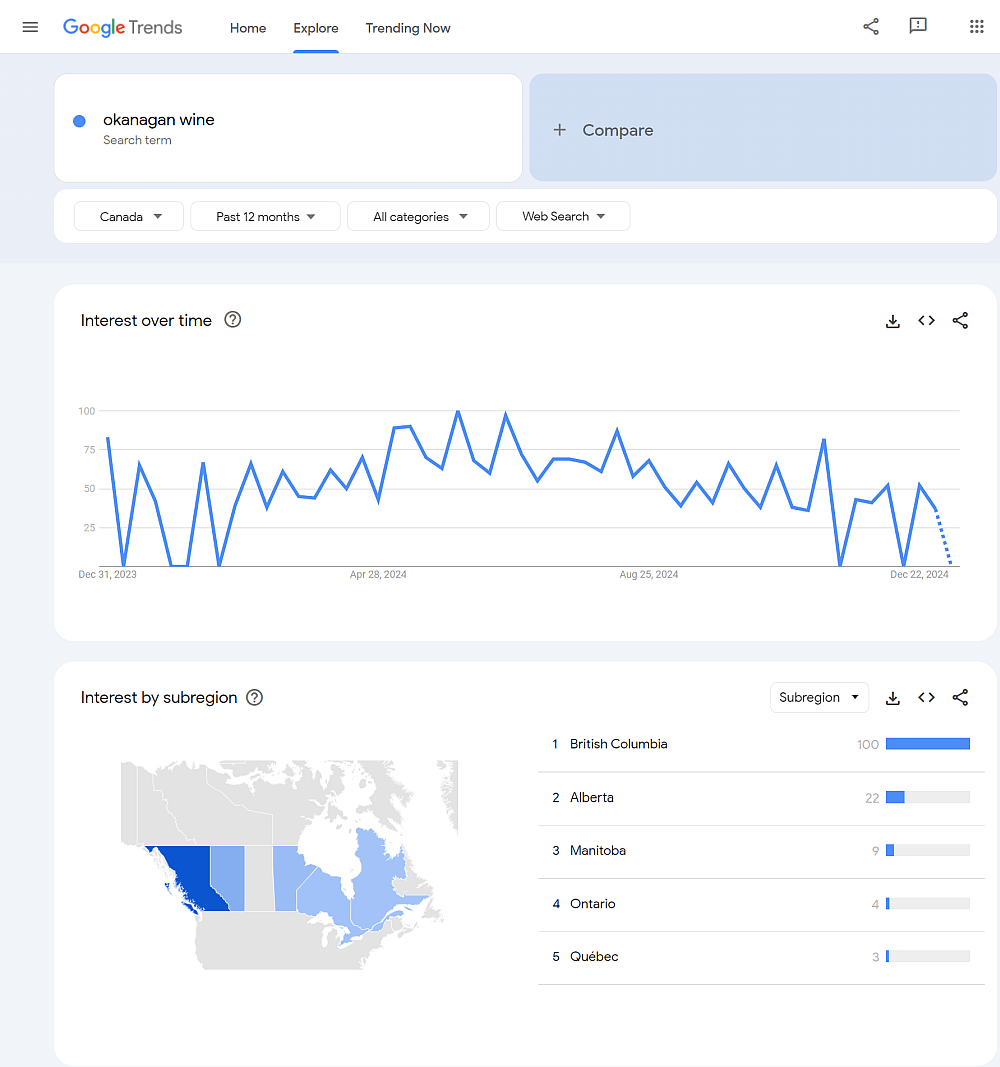Share the Interest over time chart
Viewport: 1000px width, 1067px height.
(x=960, y=321)
